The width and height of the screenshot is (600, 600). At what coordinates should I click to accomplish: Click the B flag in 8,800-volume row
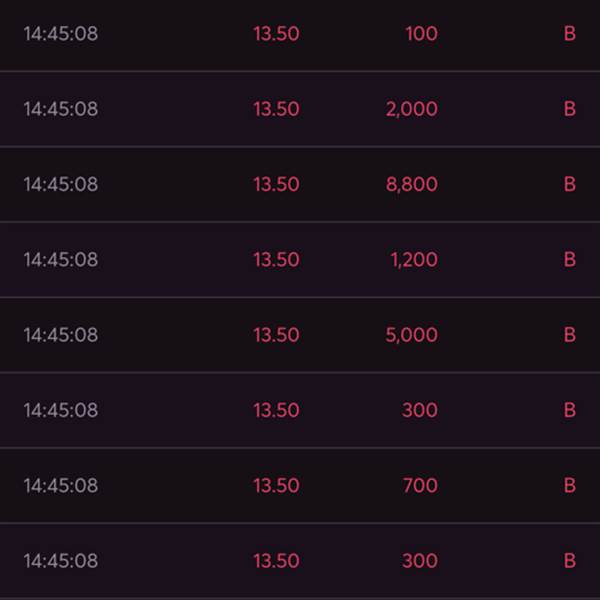[570, 184]
